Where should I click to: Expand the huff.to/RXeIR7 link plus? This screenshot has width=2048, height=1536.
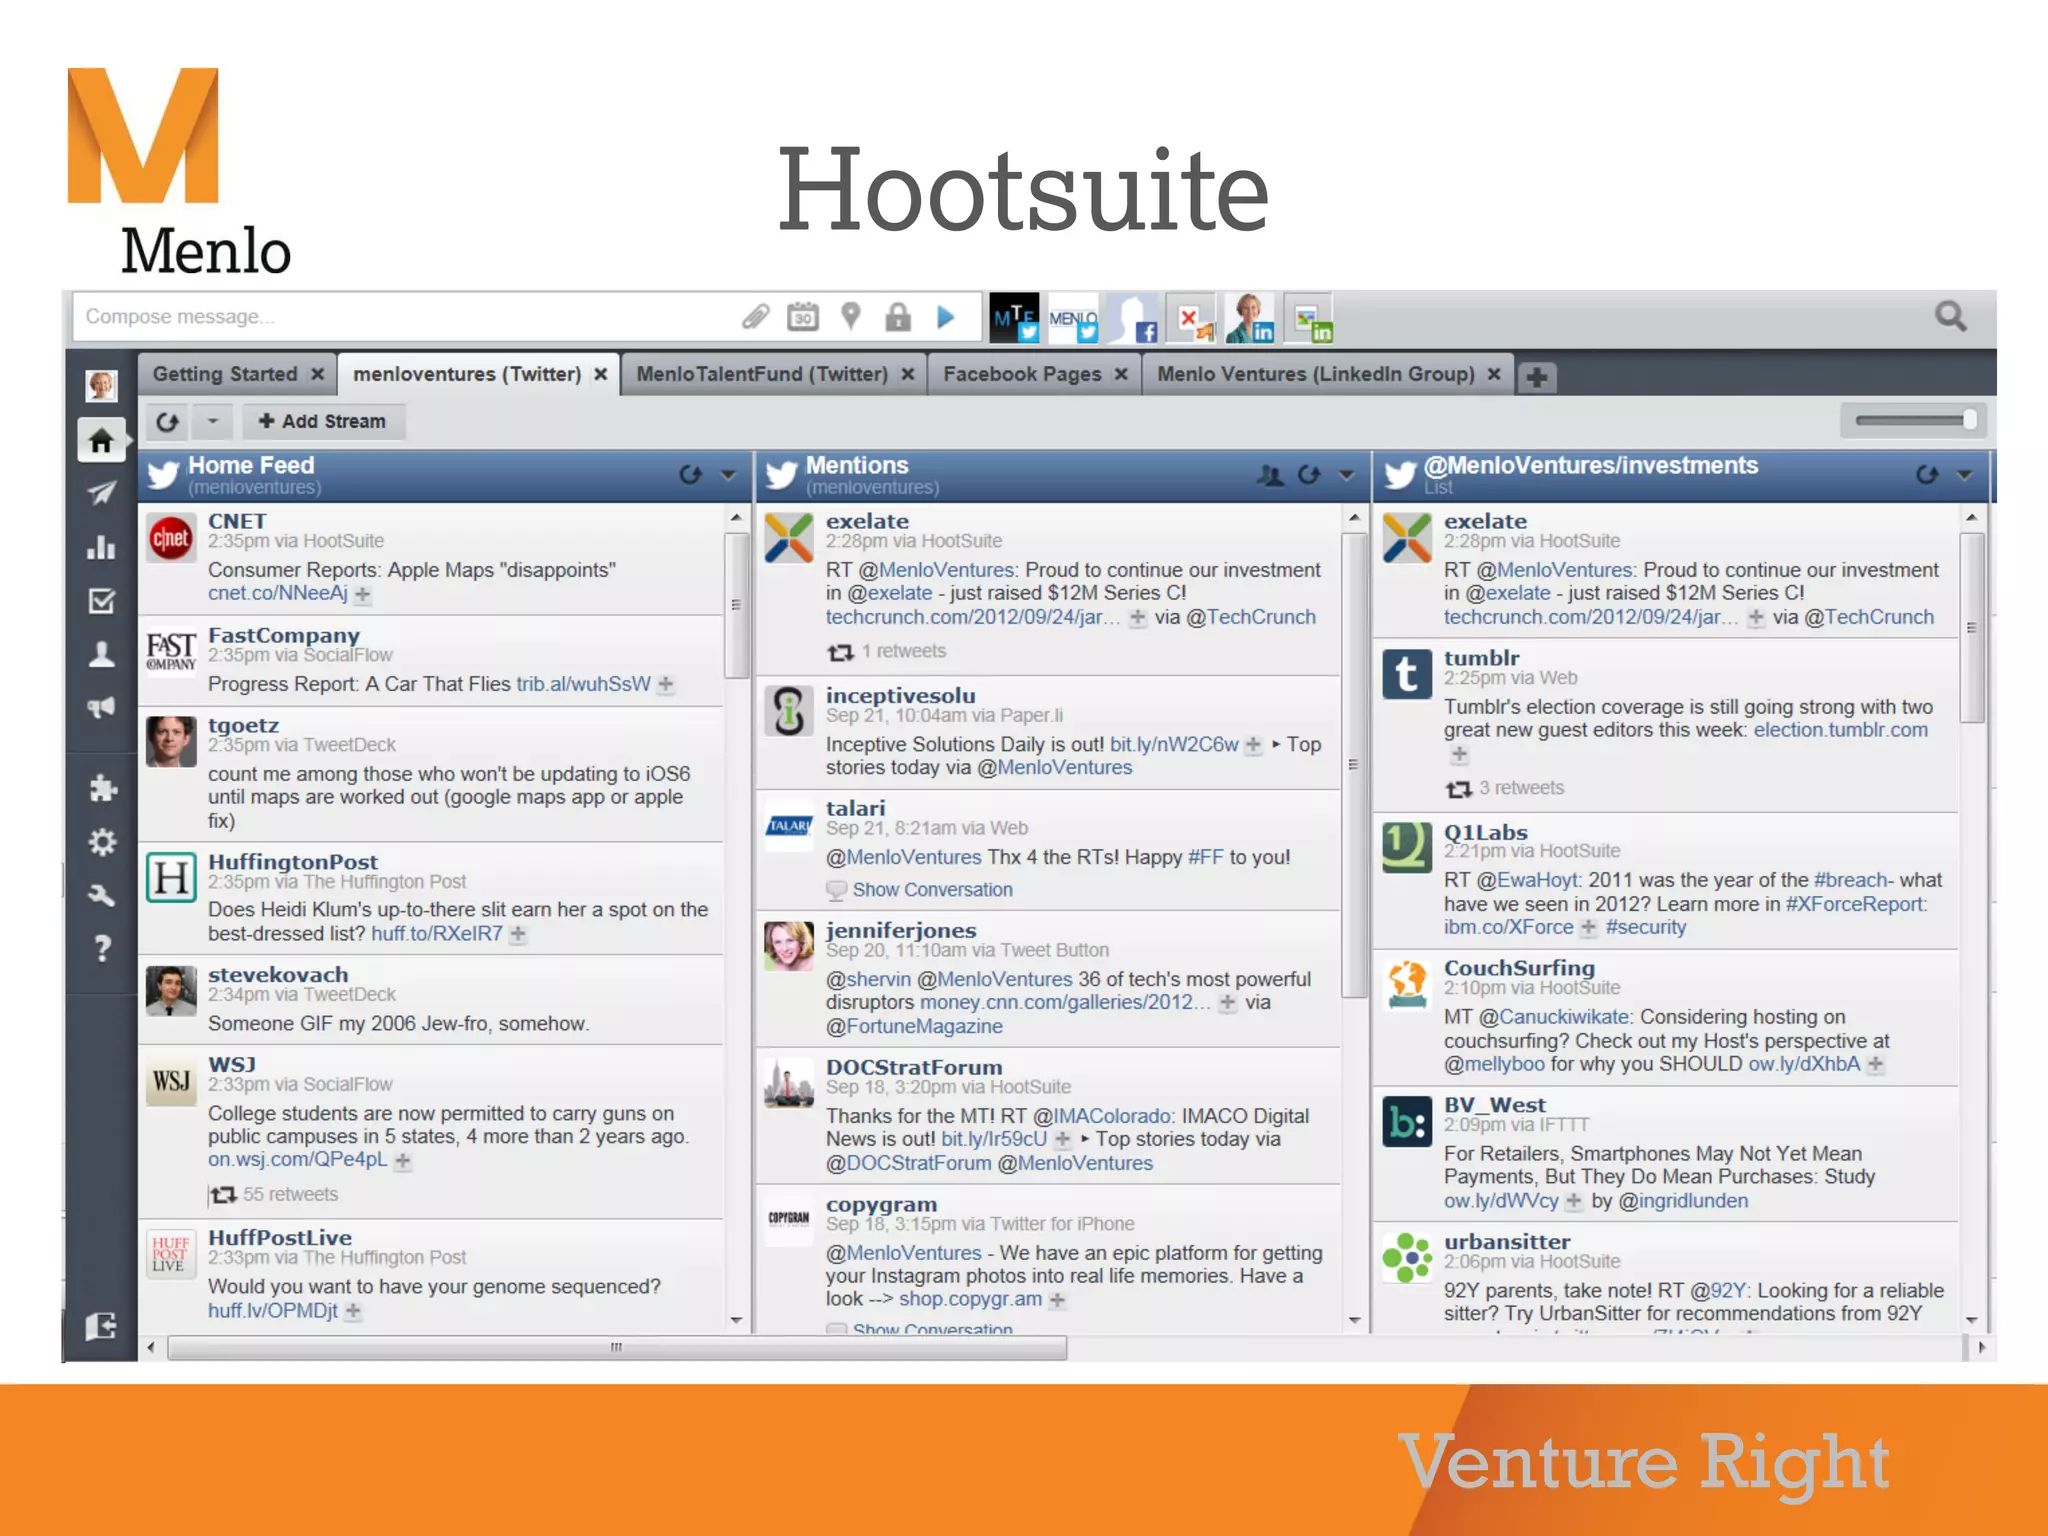coord(518,935)
